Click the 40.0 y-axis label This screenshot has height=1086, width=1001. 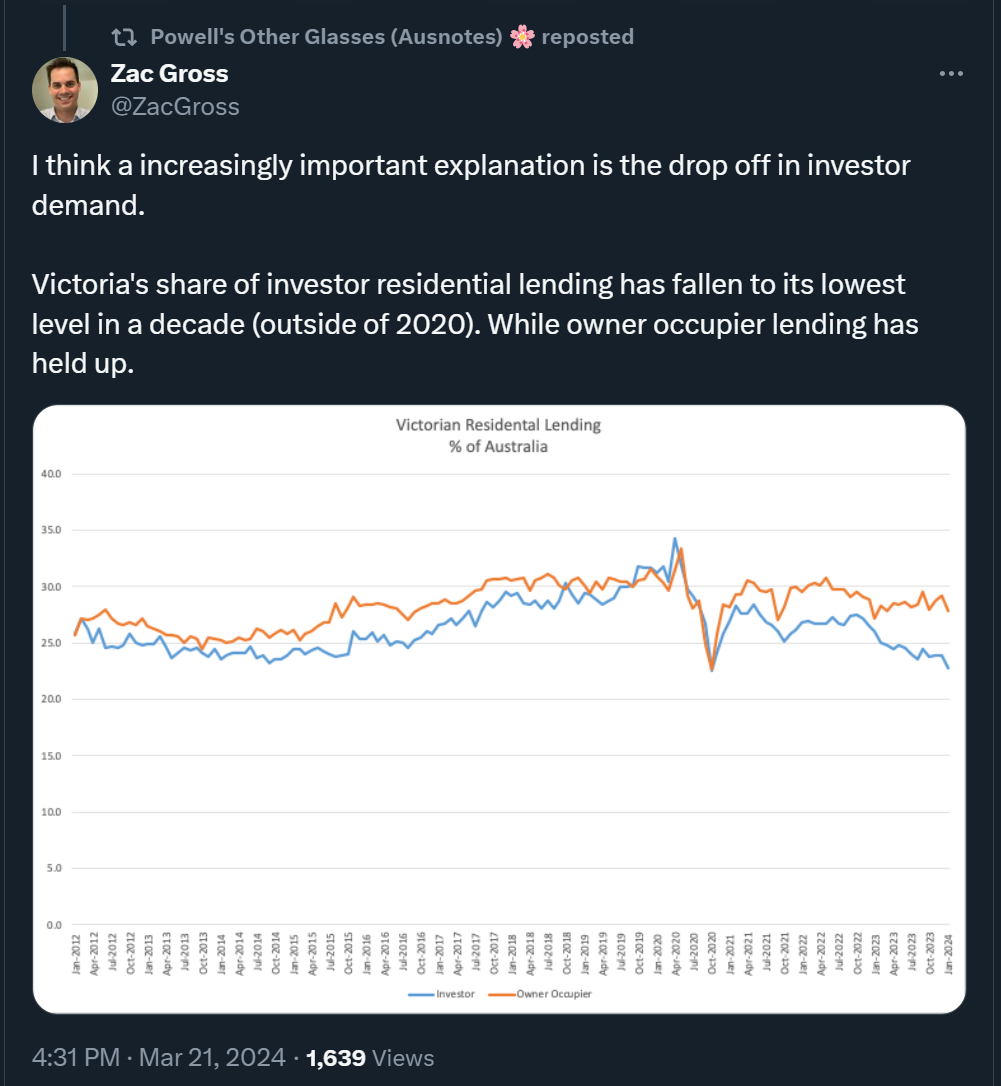point(51,474)
